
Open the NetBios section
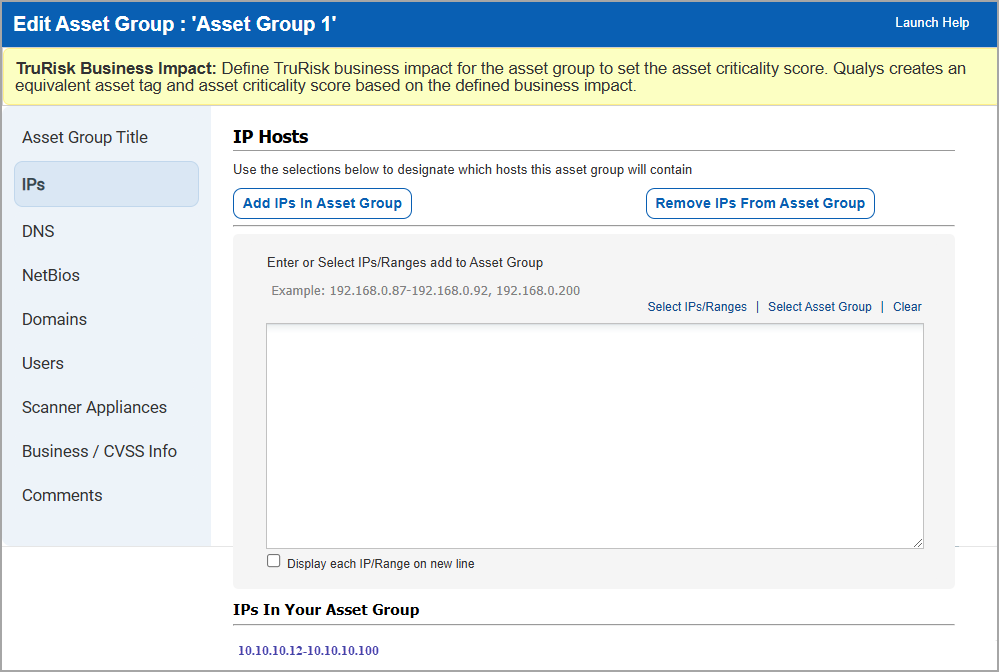click(49, 275)
